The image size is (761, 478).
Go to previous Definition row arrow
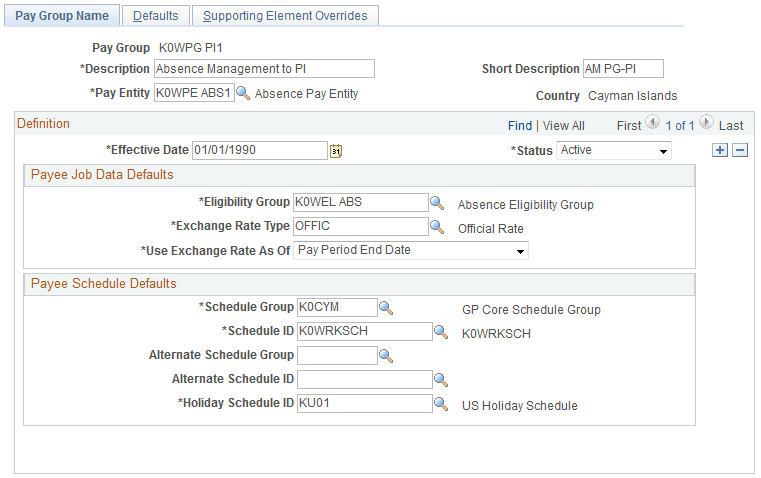[x=652, y=122]
